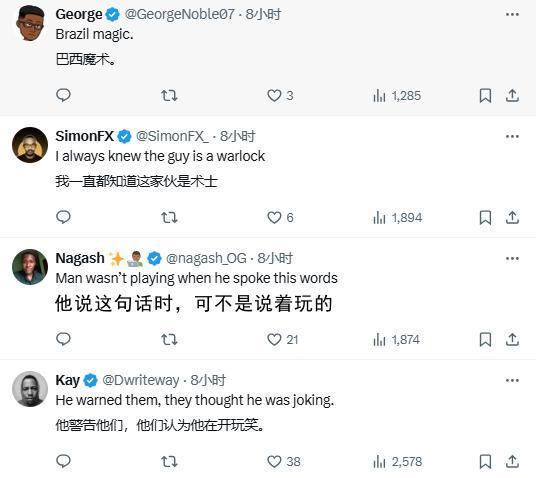This screenshot has height=478, width=536.
Task: Reply to George's "Brazil magic" tweet
Action: [x=63, y=95]
